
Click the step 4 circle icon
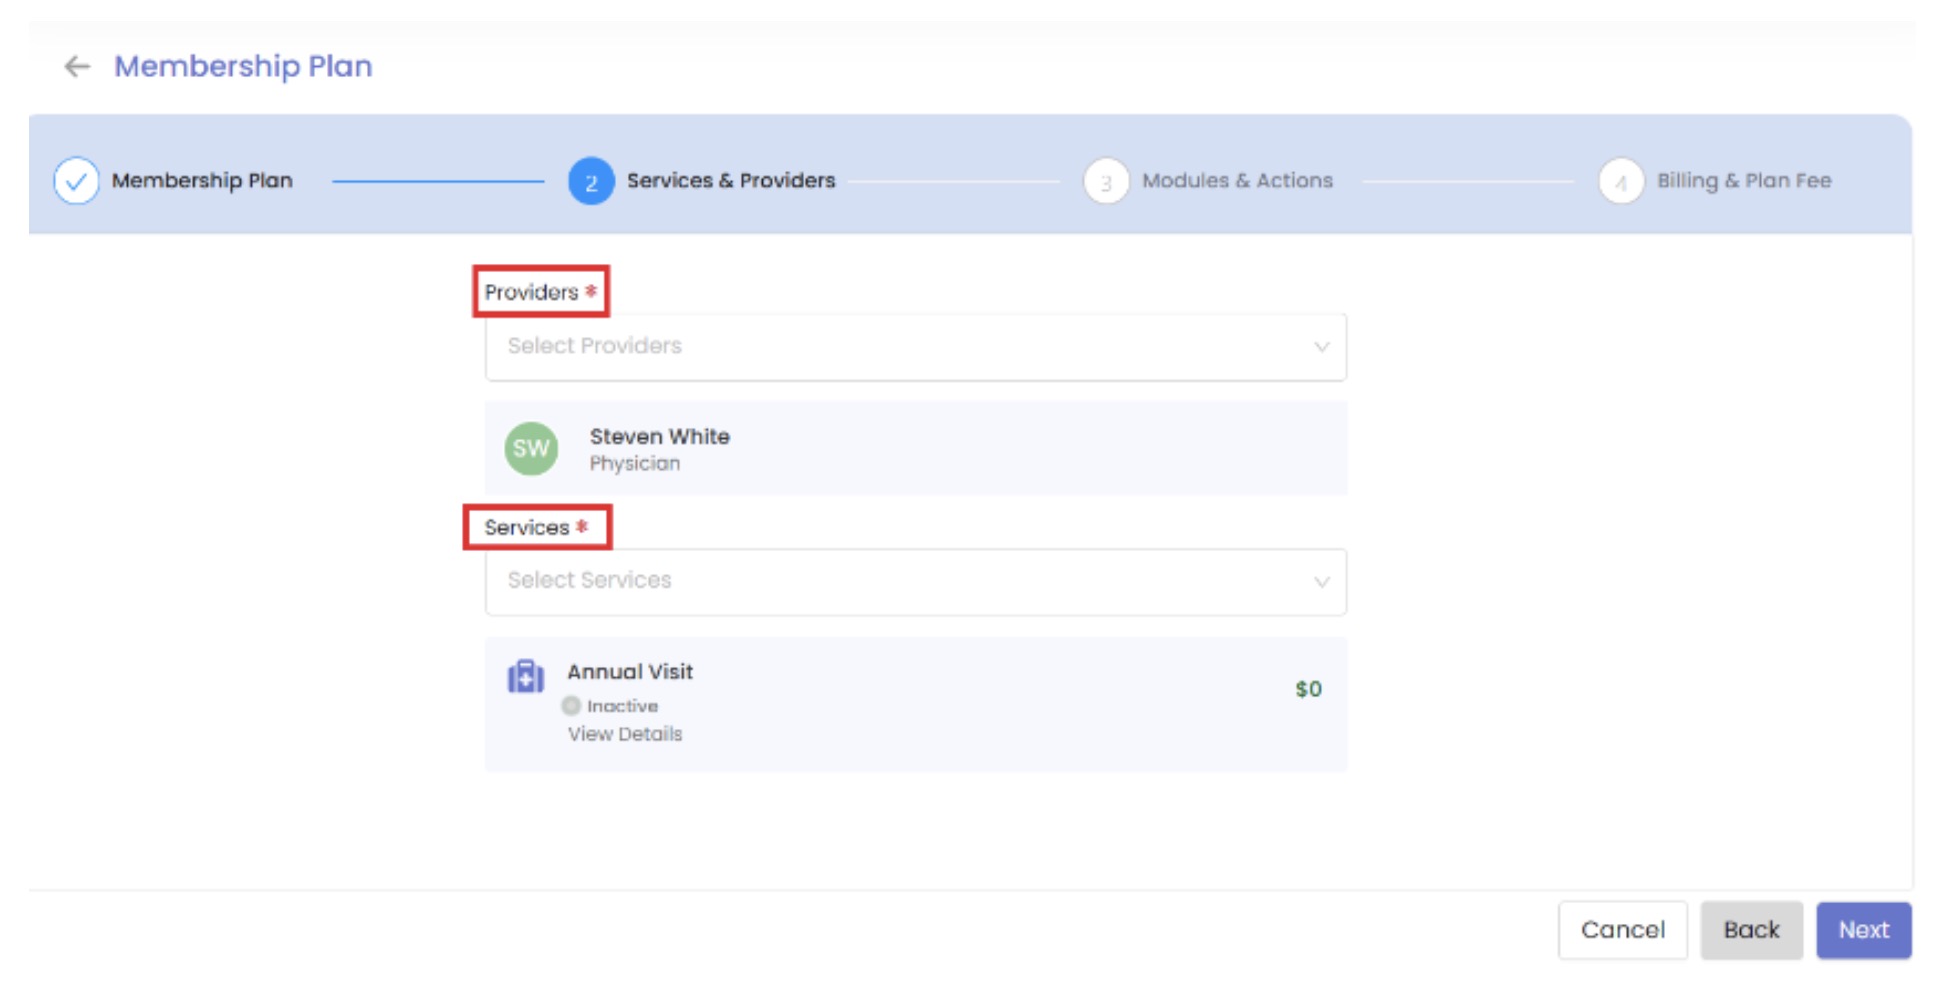click(x=1621, y=182)
